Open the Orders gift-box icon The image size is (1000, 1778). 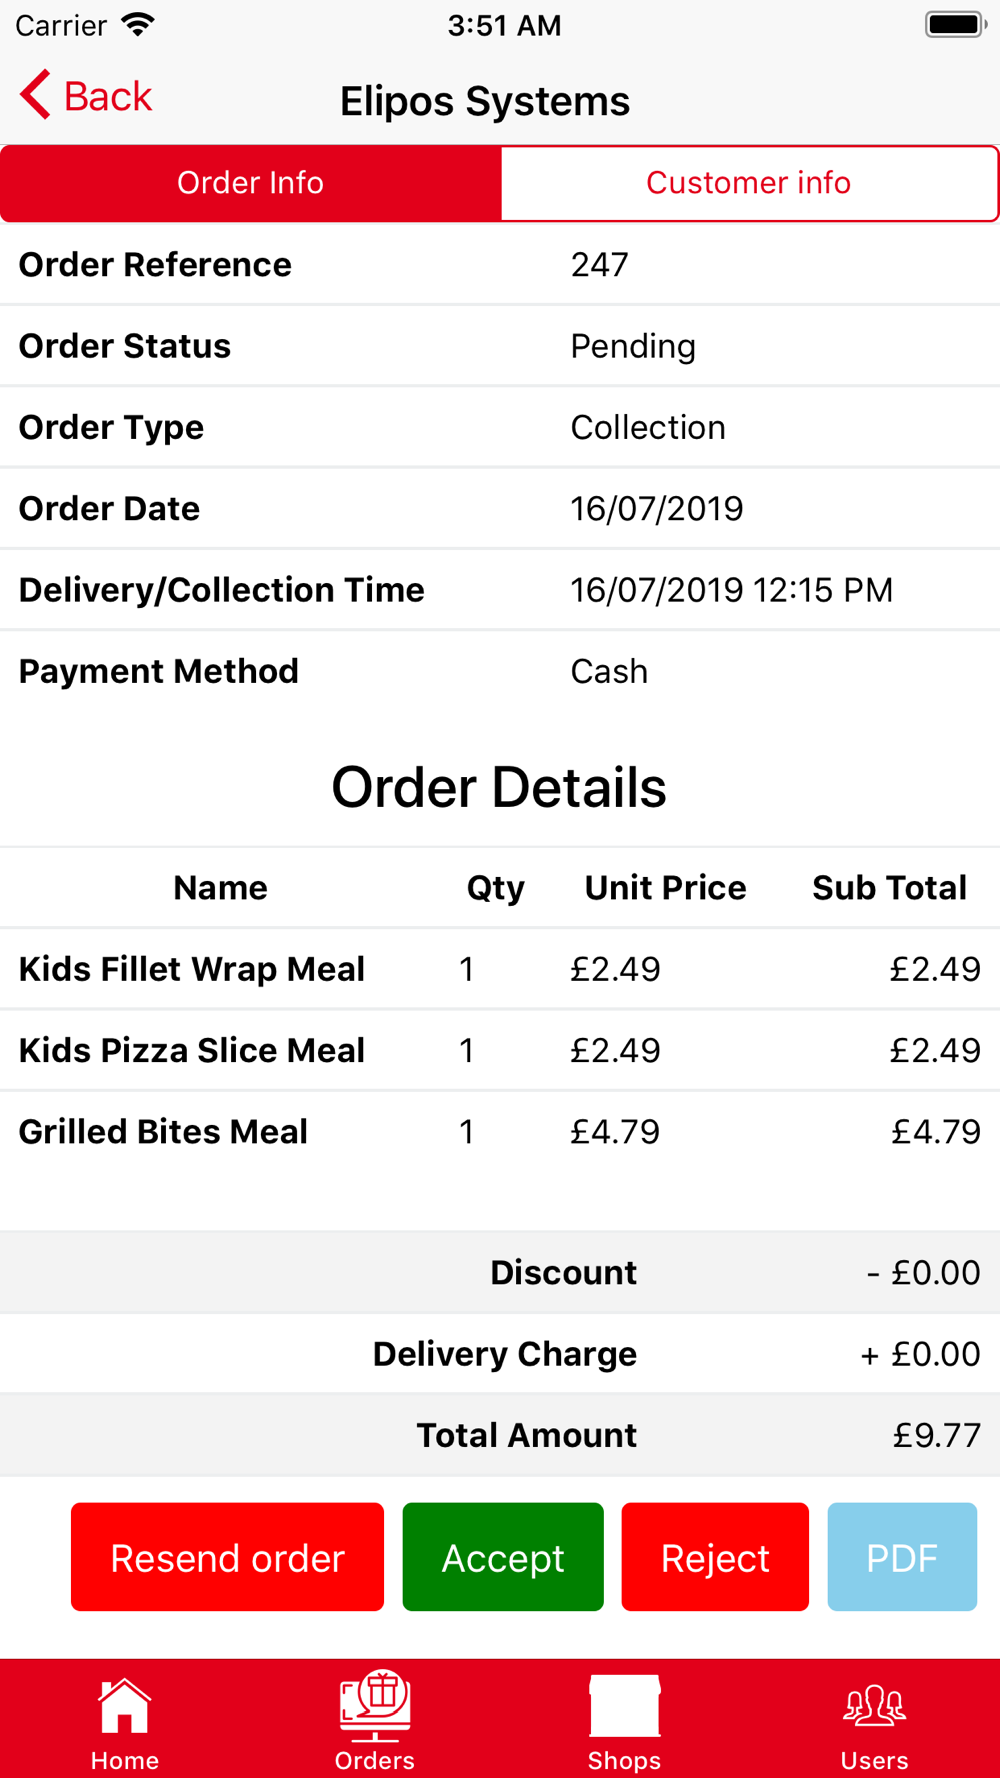375,1704
